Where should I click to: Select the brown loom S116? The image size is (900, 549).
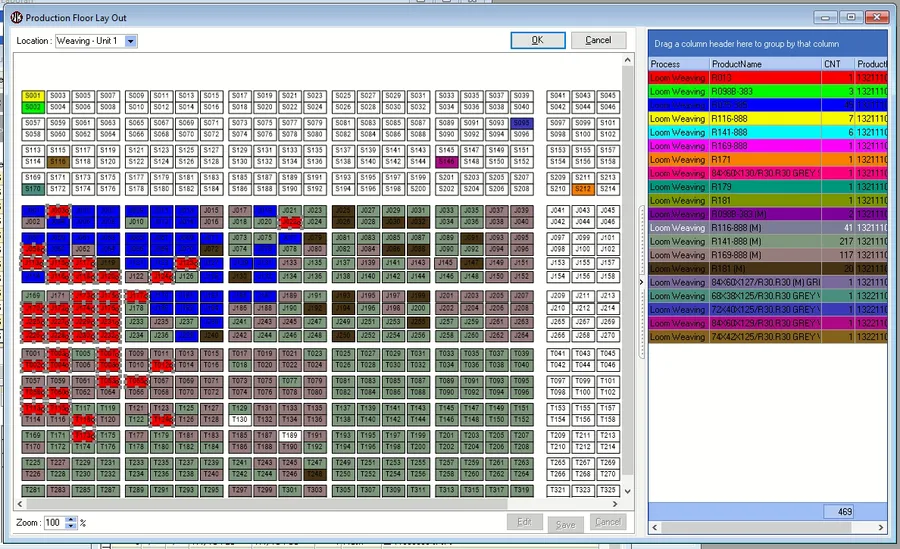[x=58, y=162]
